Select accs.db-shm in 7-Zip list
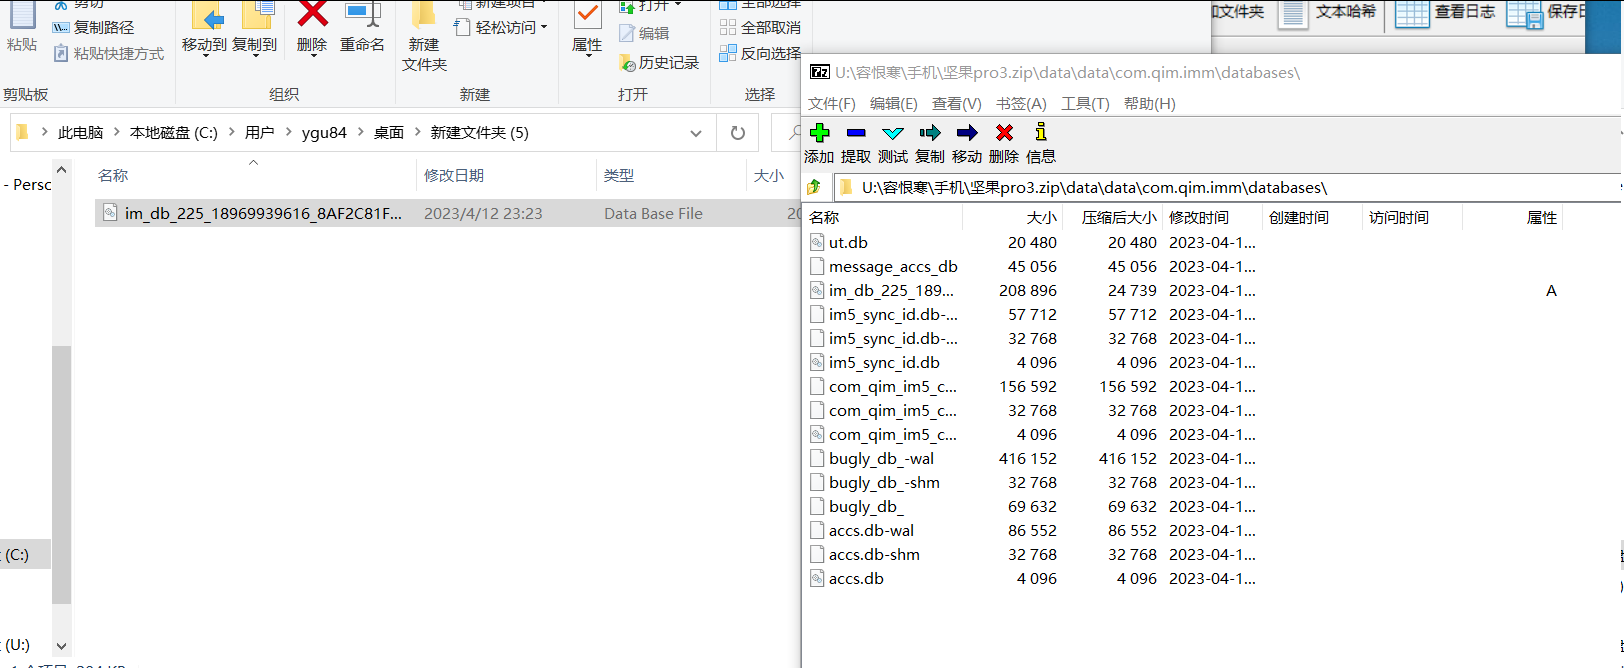This screenshot has height=668, width=1624. [874, 555]
